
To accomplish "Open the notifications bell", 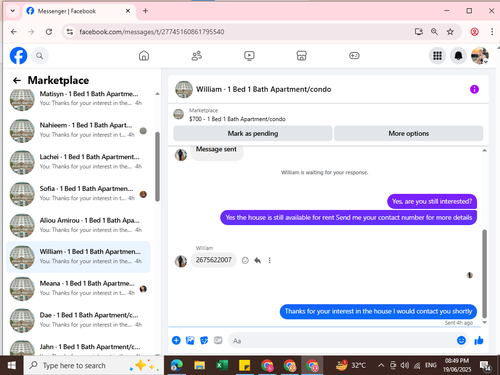I will pos(459,56).
